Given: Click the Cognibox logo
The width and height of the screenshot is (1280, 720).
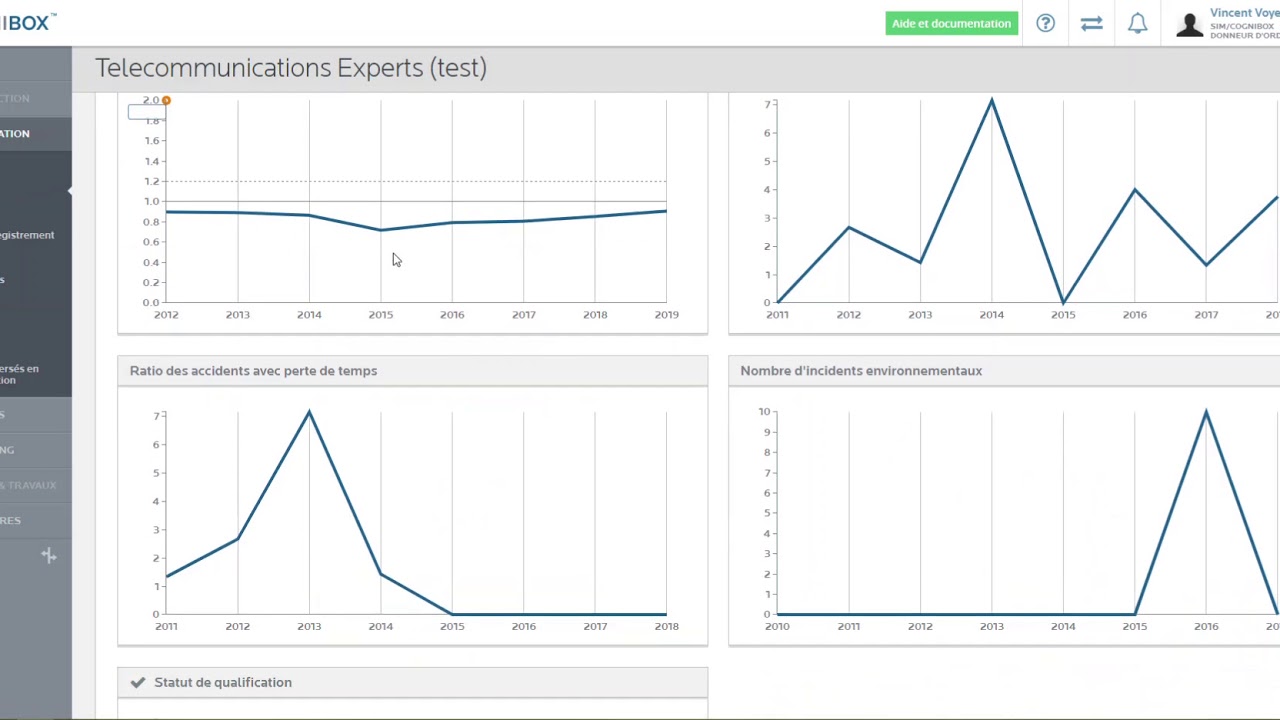Looking at the screenshot, I should pos(28,22).
